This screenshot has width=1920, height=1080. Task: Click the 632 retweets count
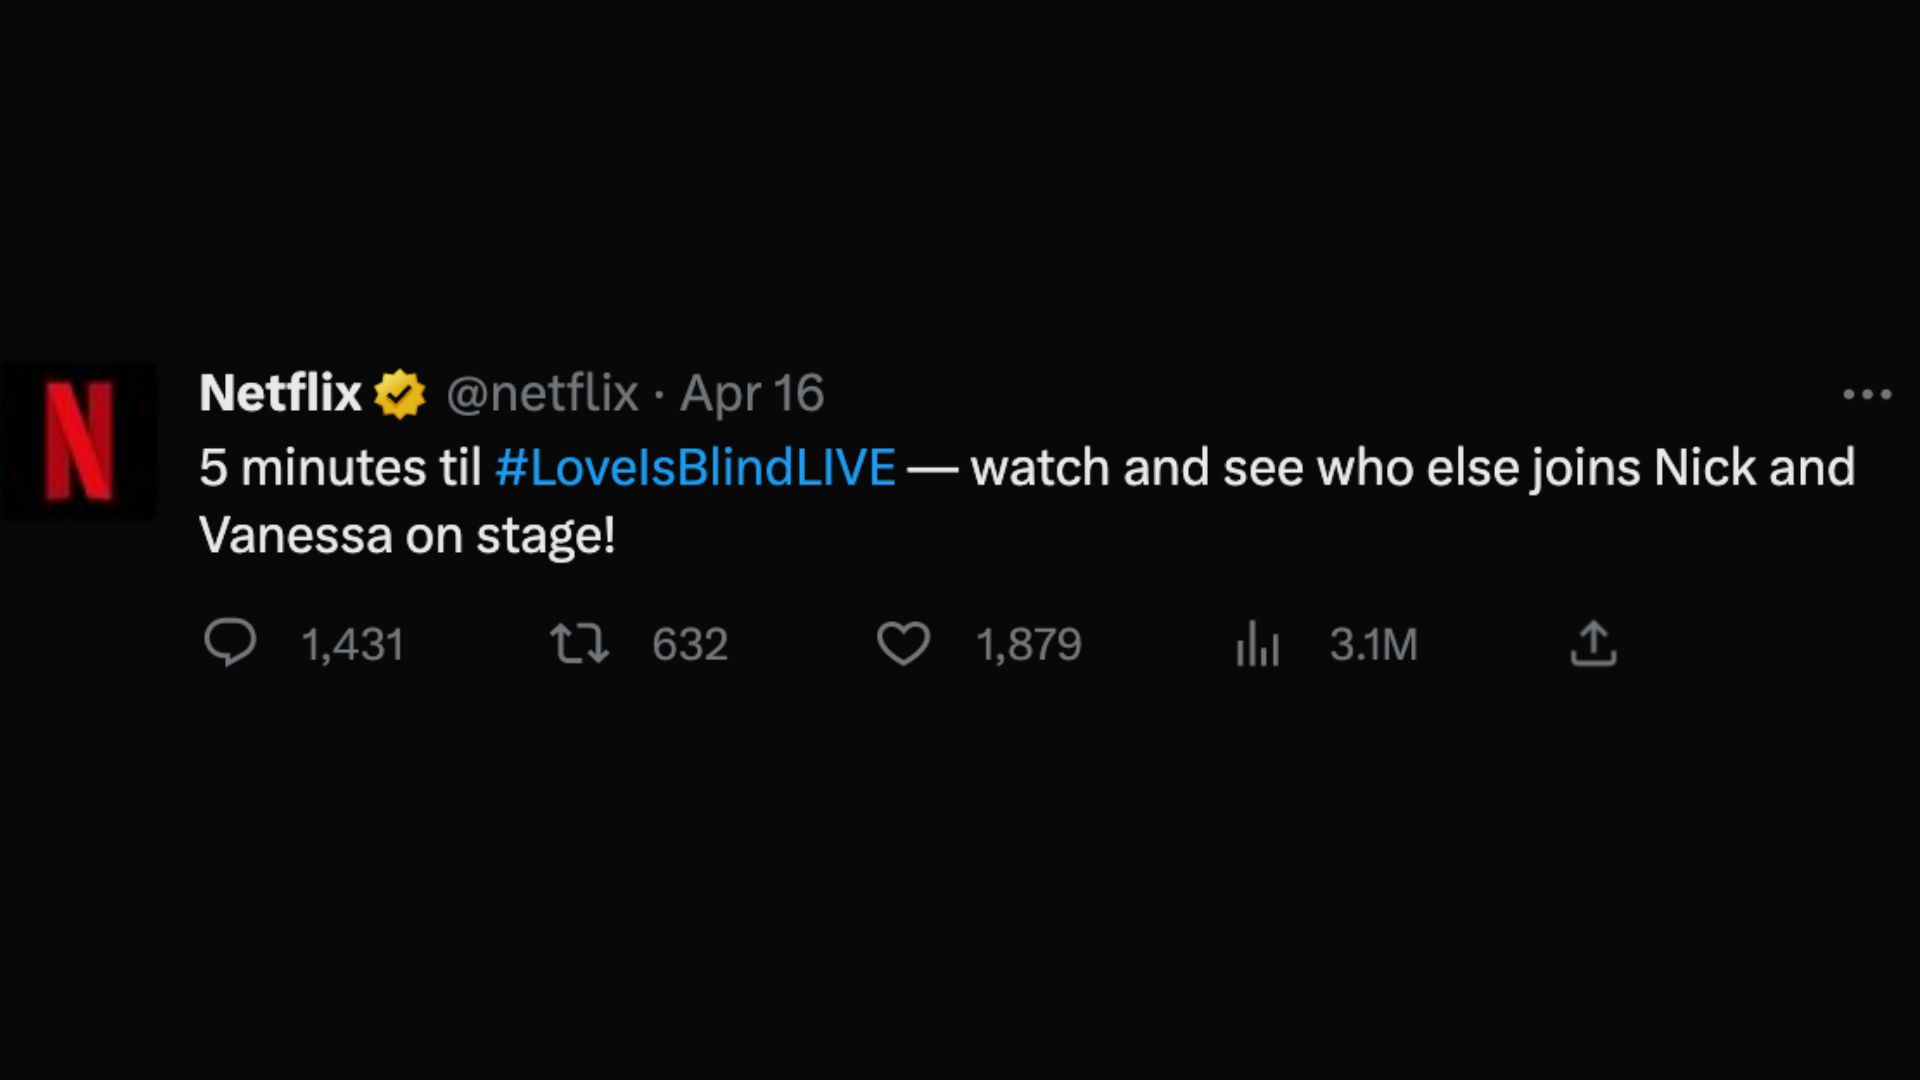(689, 645)
